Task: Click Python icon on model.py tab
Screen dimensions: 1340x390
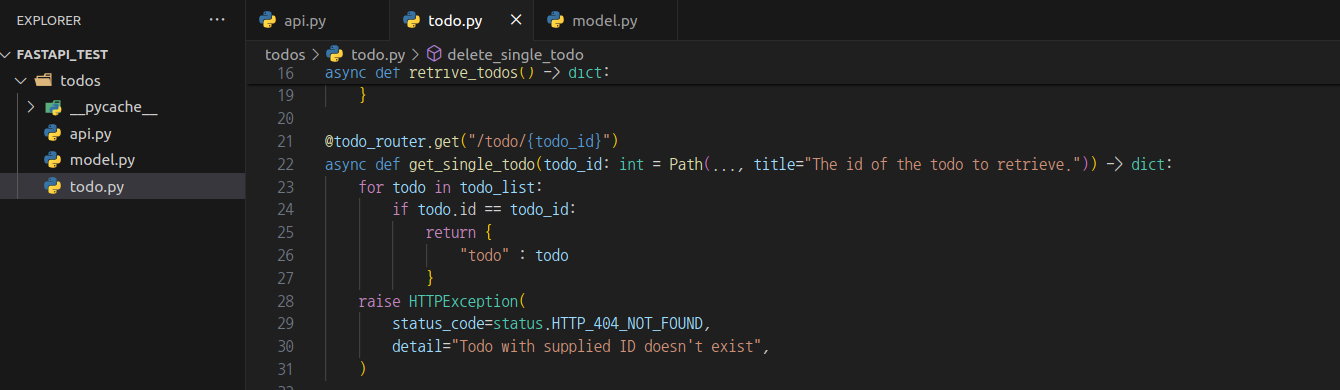Action: [555, 20]
